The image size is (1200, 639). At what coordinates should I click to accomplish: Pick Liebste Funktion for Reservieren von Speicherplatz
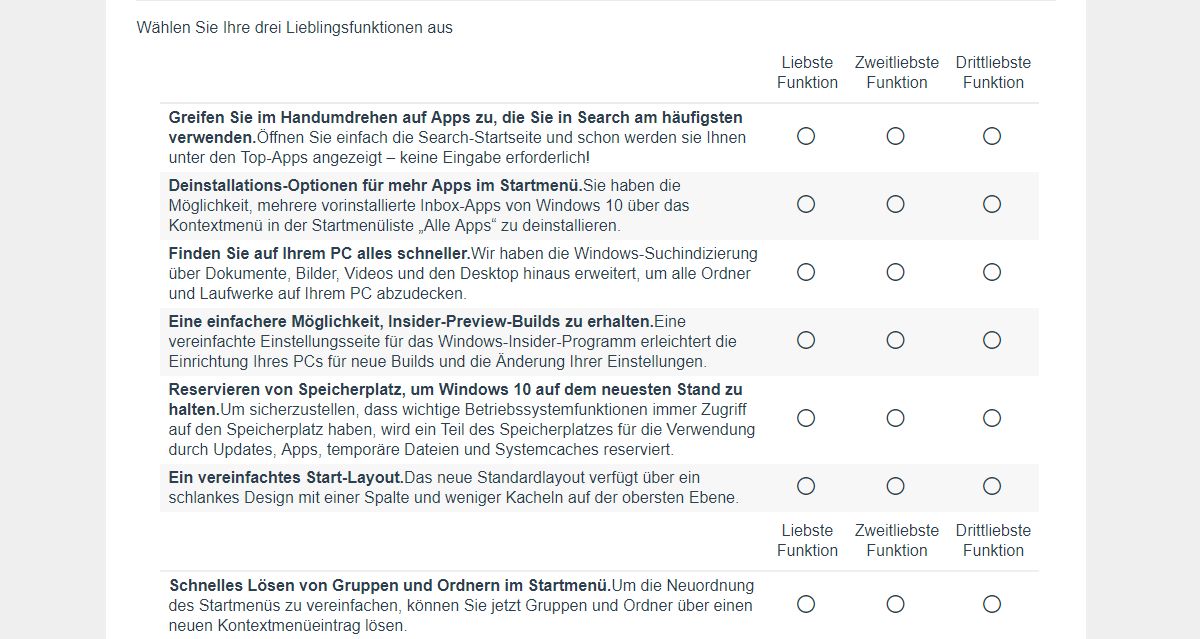coord(806,418)
